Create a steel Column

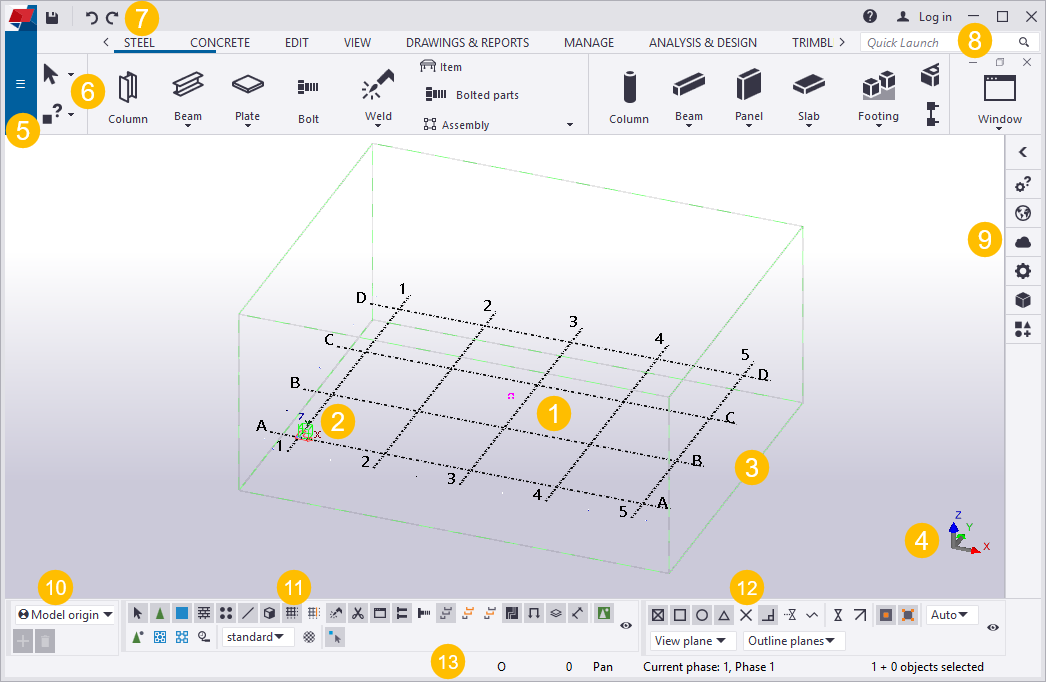pyautogui.click(x=128, y=97)
